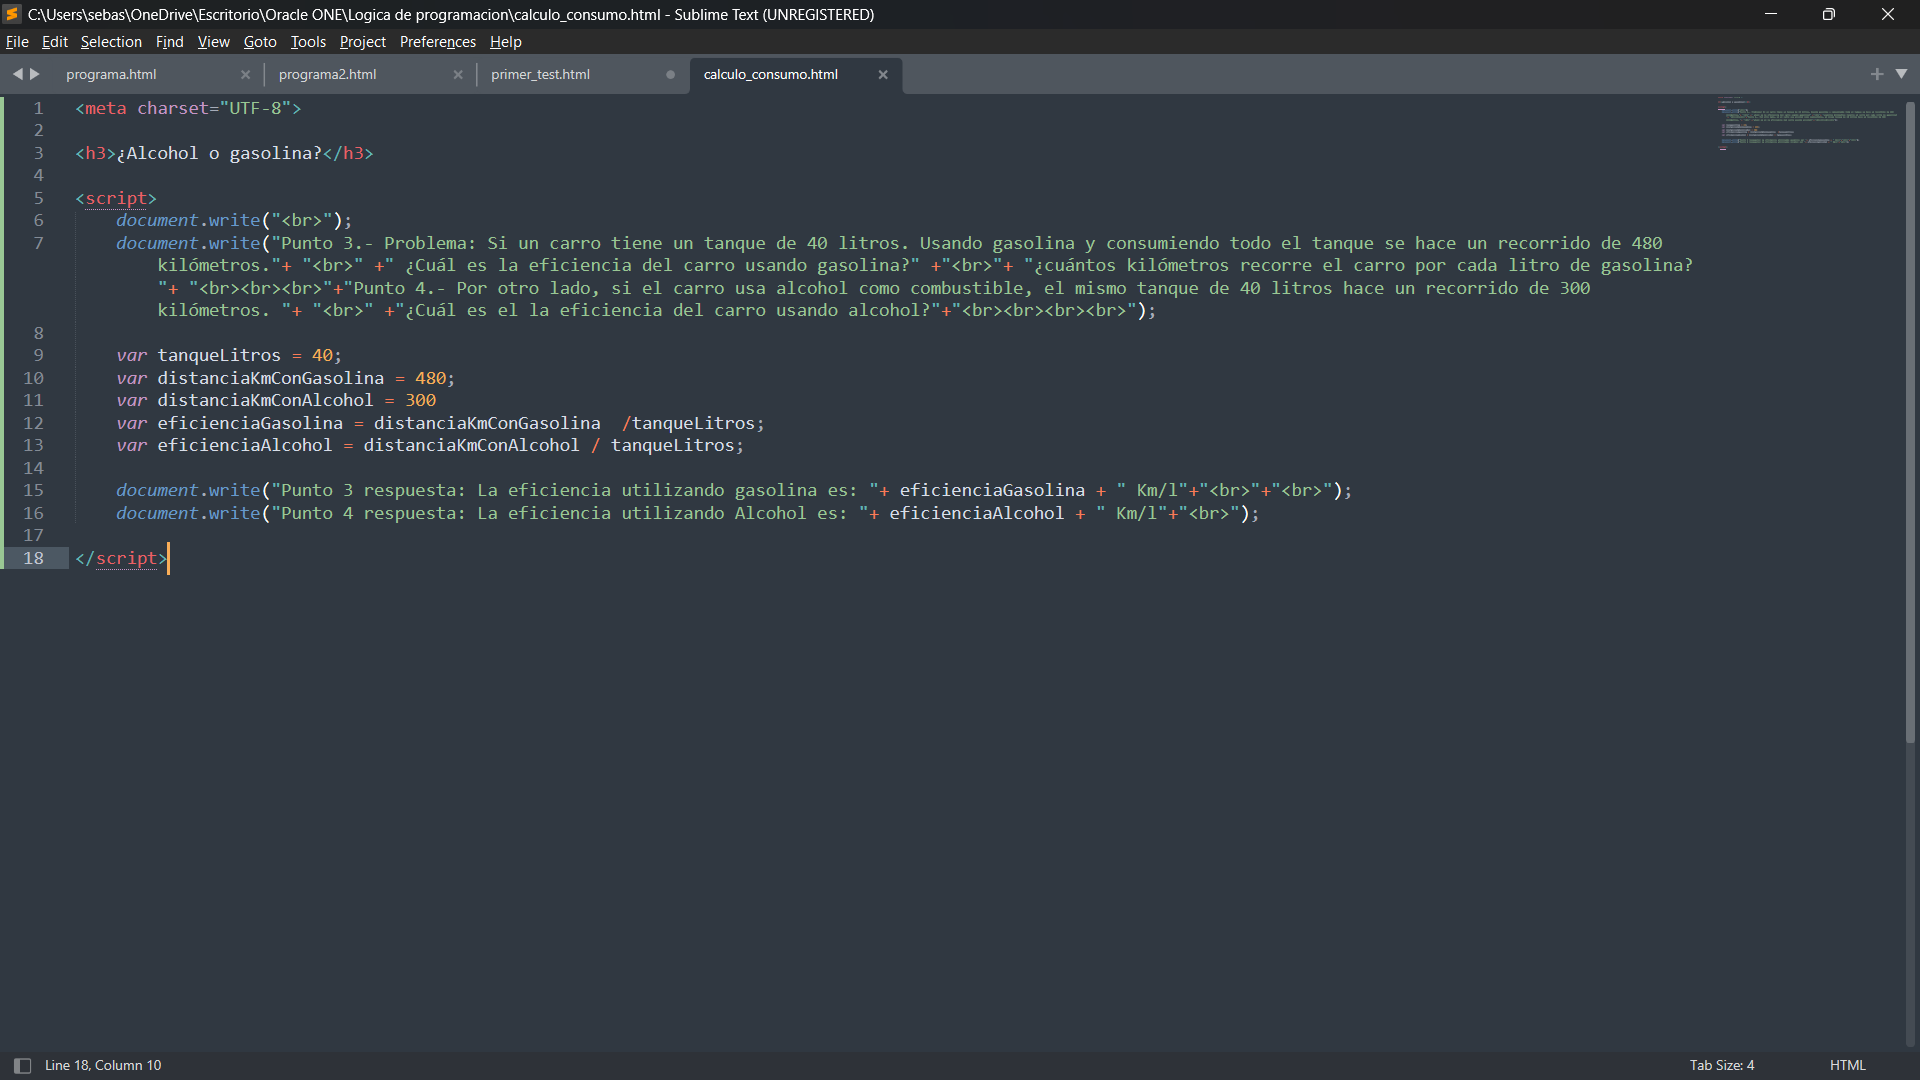Toggle side bar via status bar icon

pyautogui.click(x=22, y=1066)
